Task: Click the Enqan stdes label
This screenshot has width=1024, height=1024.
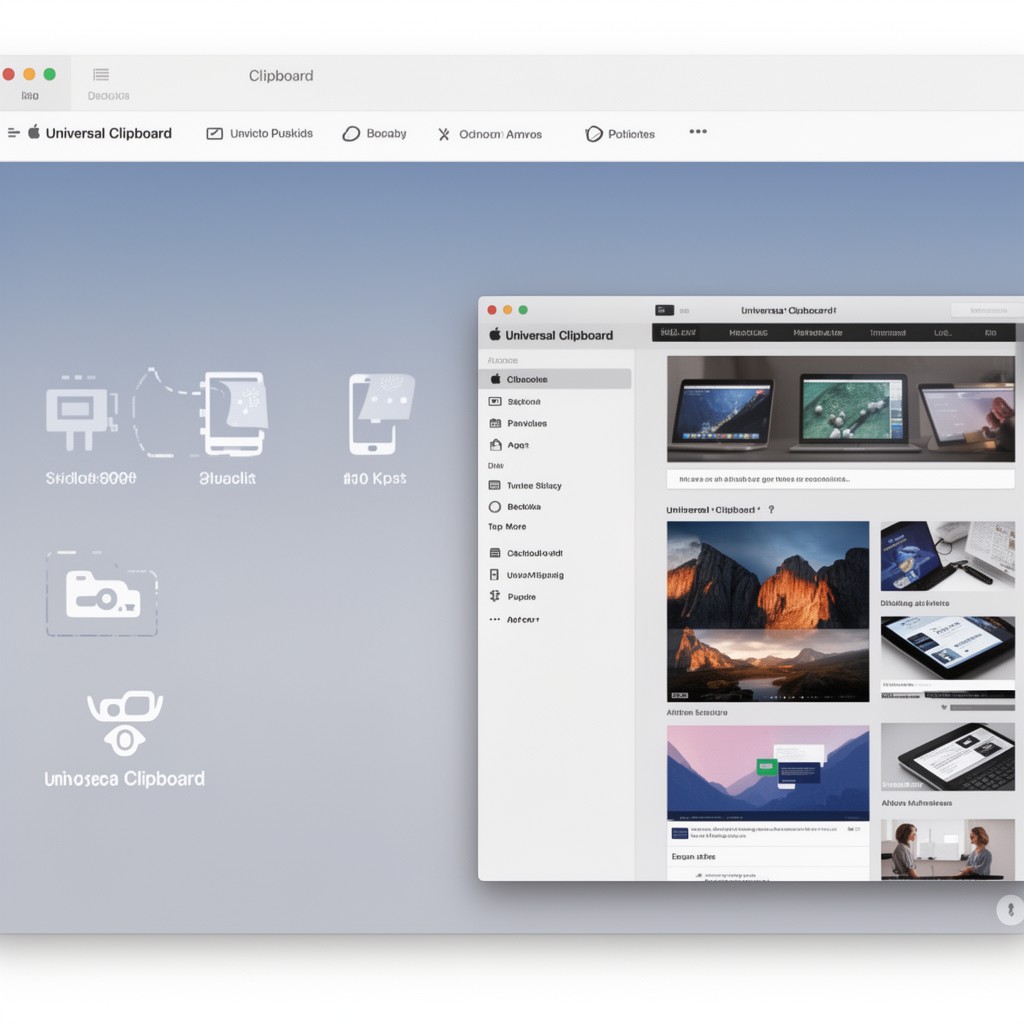Action: coord(694,856)
